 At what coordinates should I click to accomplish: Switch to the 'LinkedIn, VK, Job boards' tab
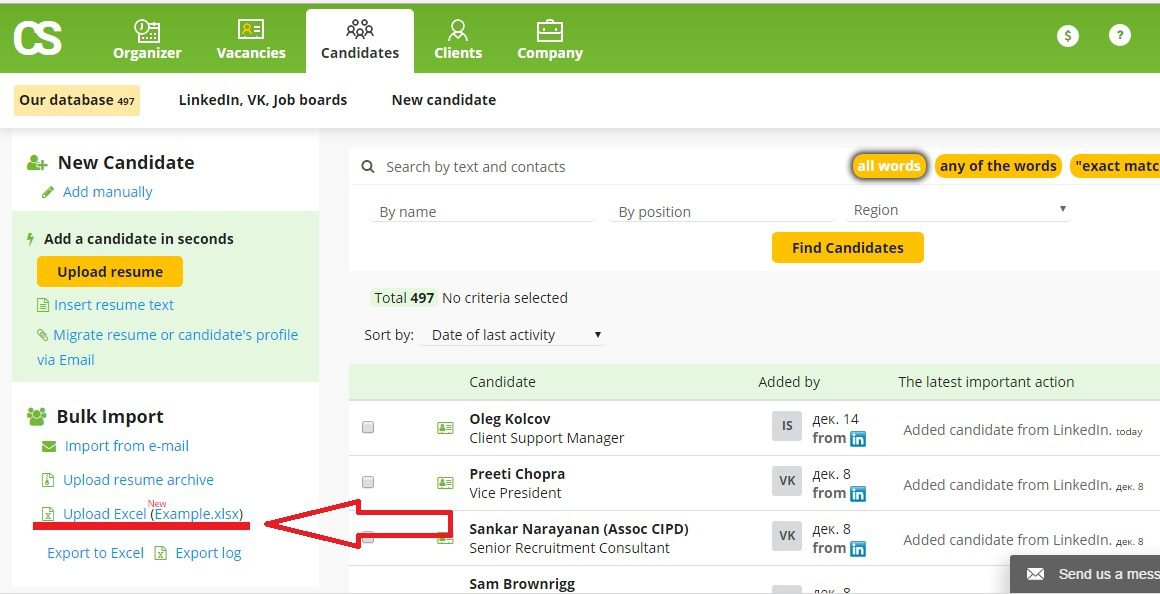click(263, 99)
